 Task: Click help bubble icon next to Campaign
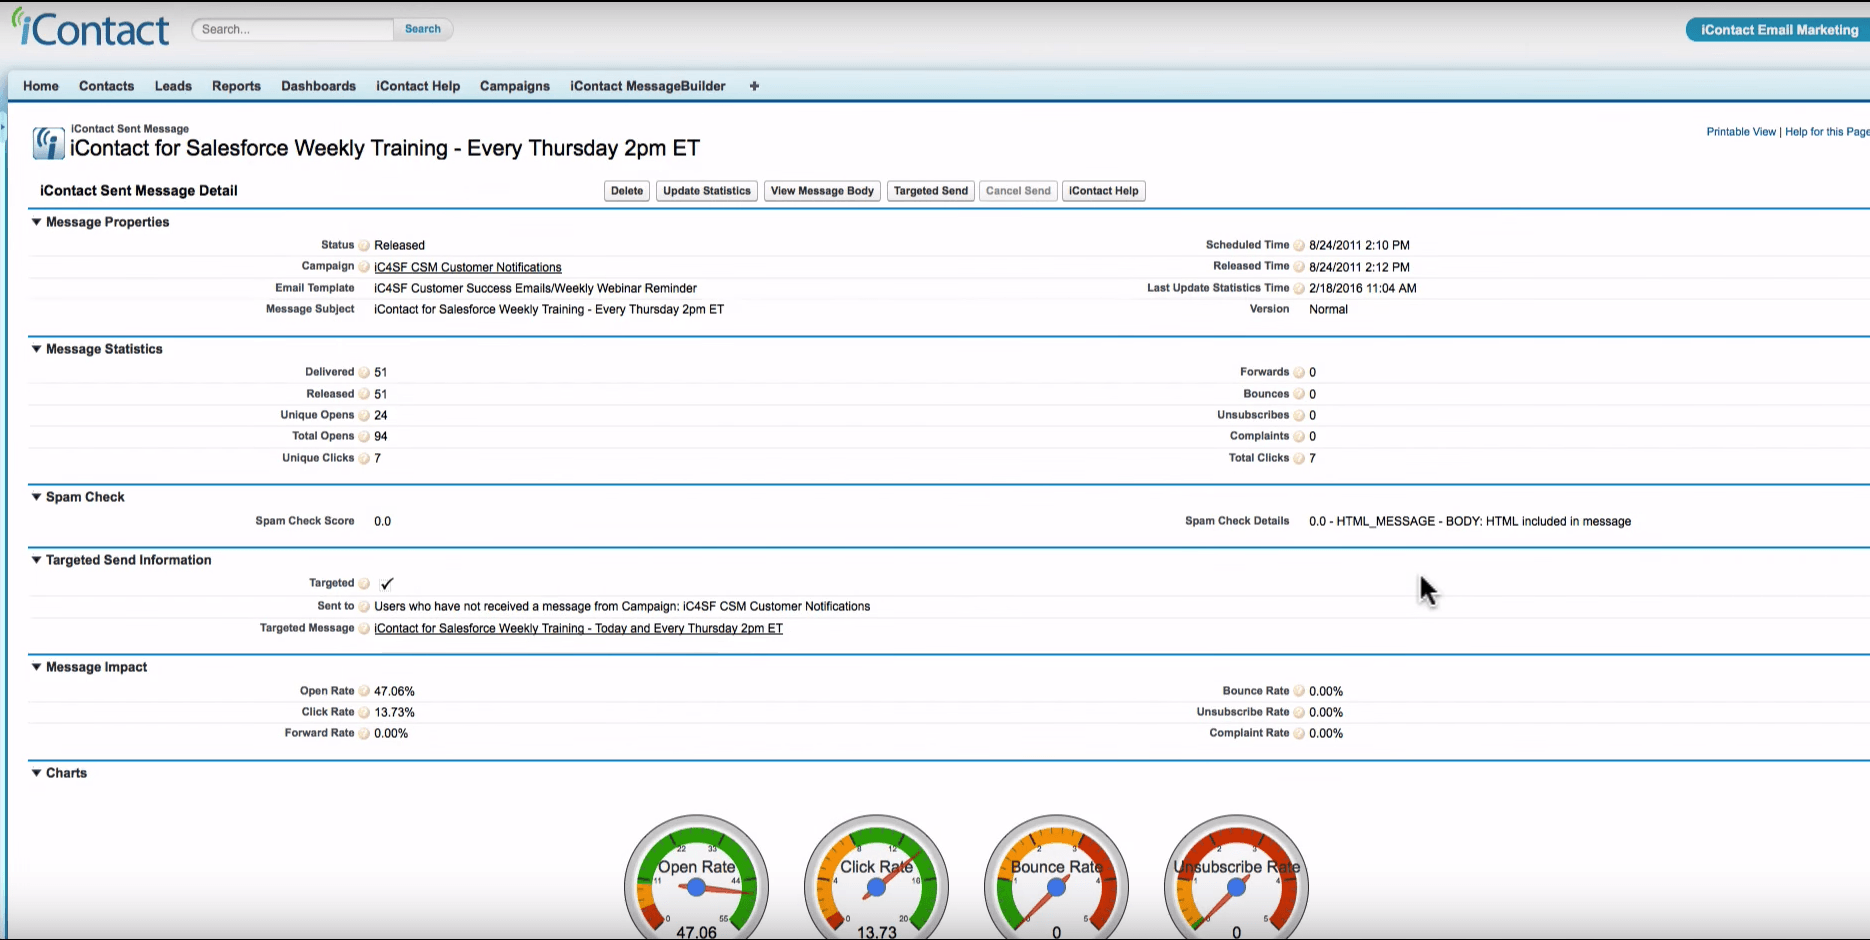click(x=364, y=267)
